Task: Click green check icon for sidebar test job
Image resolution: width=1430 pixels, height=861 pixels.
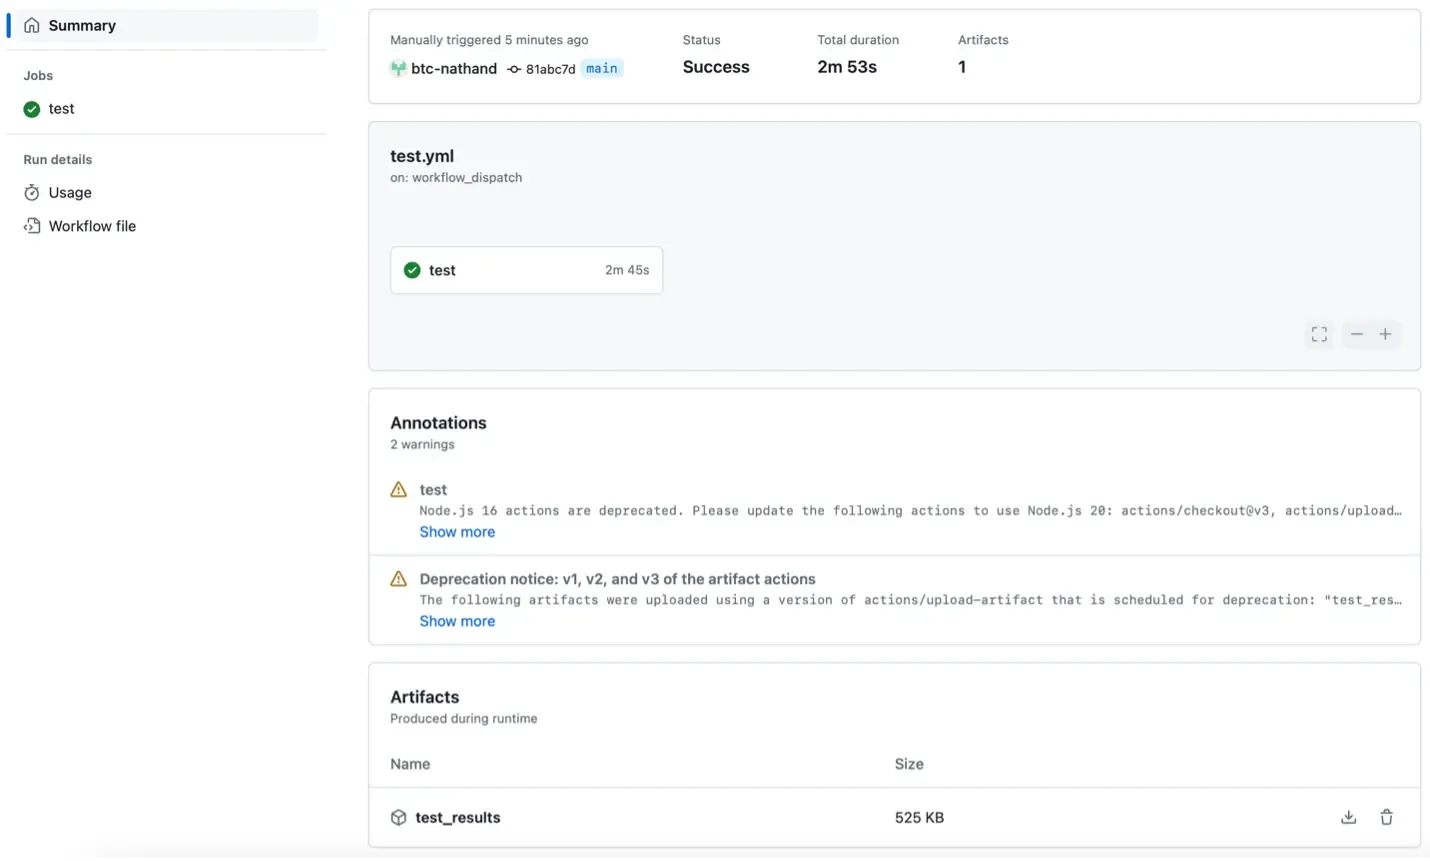Action: point(32,109)
